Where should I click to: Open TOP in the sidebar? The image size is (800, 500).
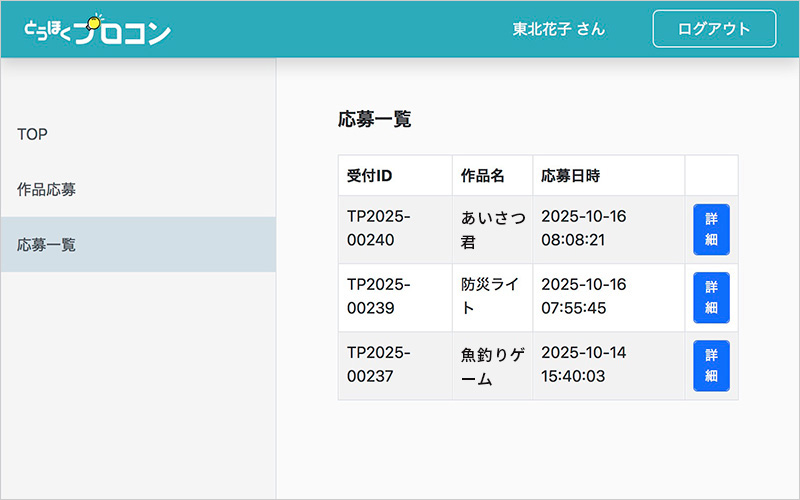(x=32, y=134)
